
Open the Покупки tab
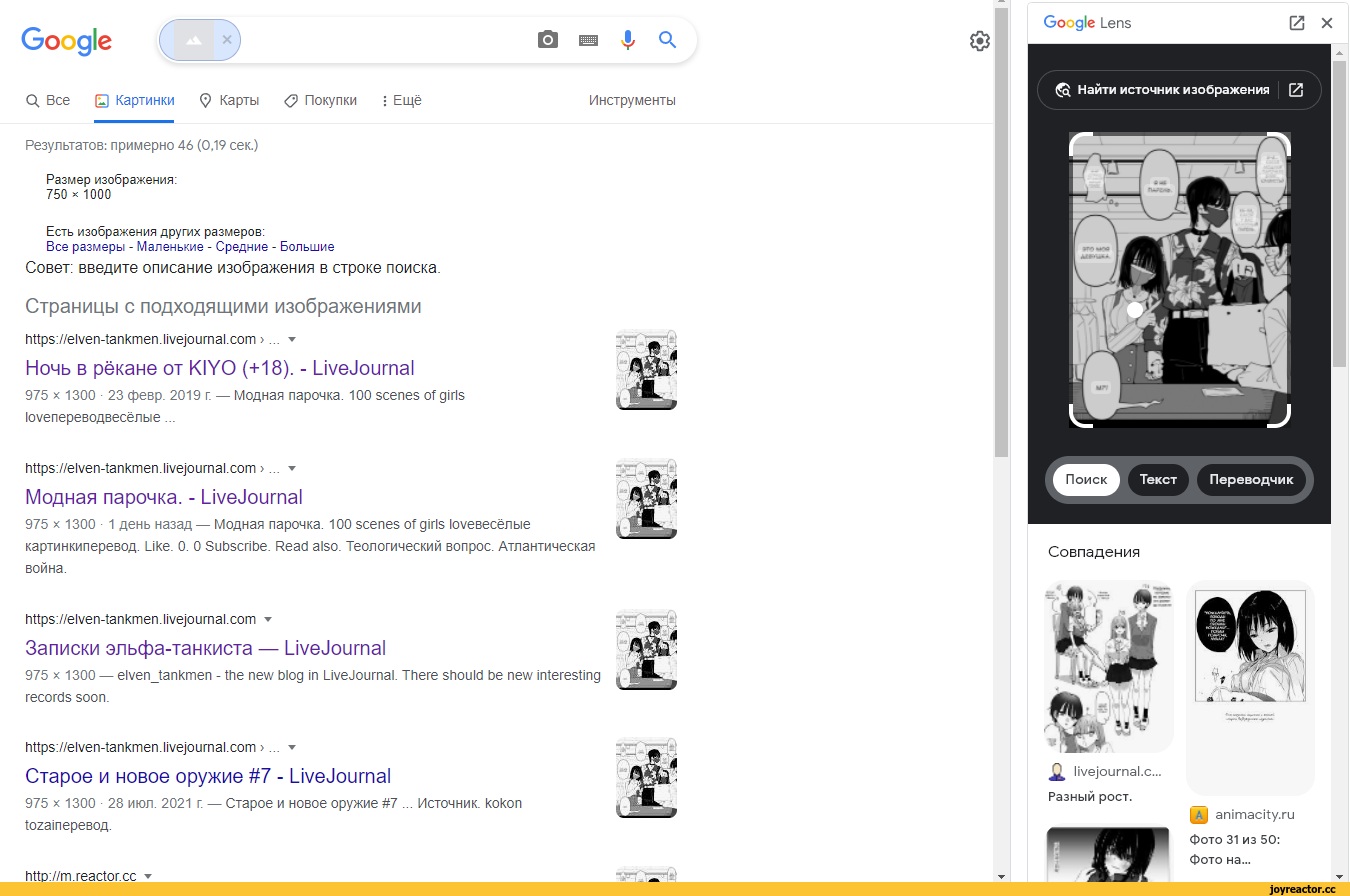(320, 100)
